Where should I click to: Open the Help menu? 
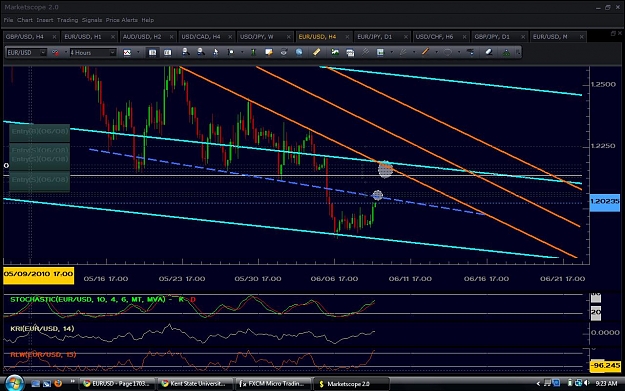tap(147, 20)
